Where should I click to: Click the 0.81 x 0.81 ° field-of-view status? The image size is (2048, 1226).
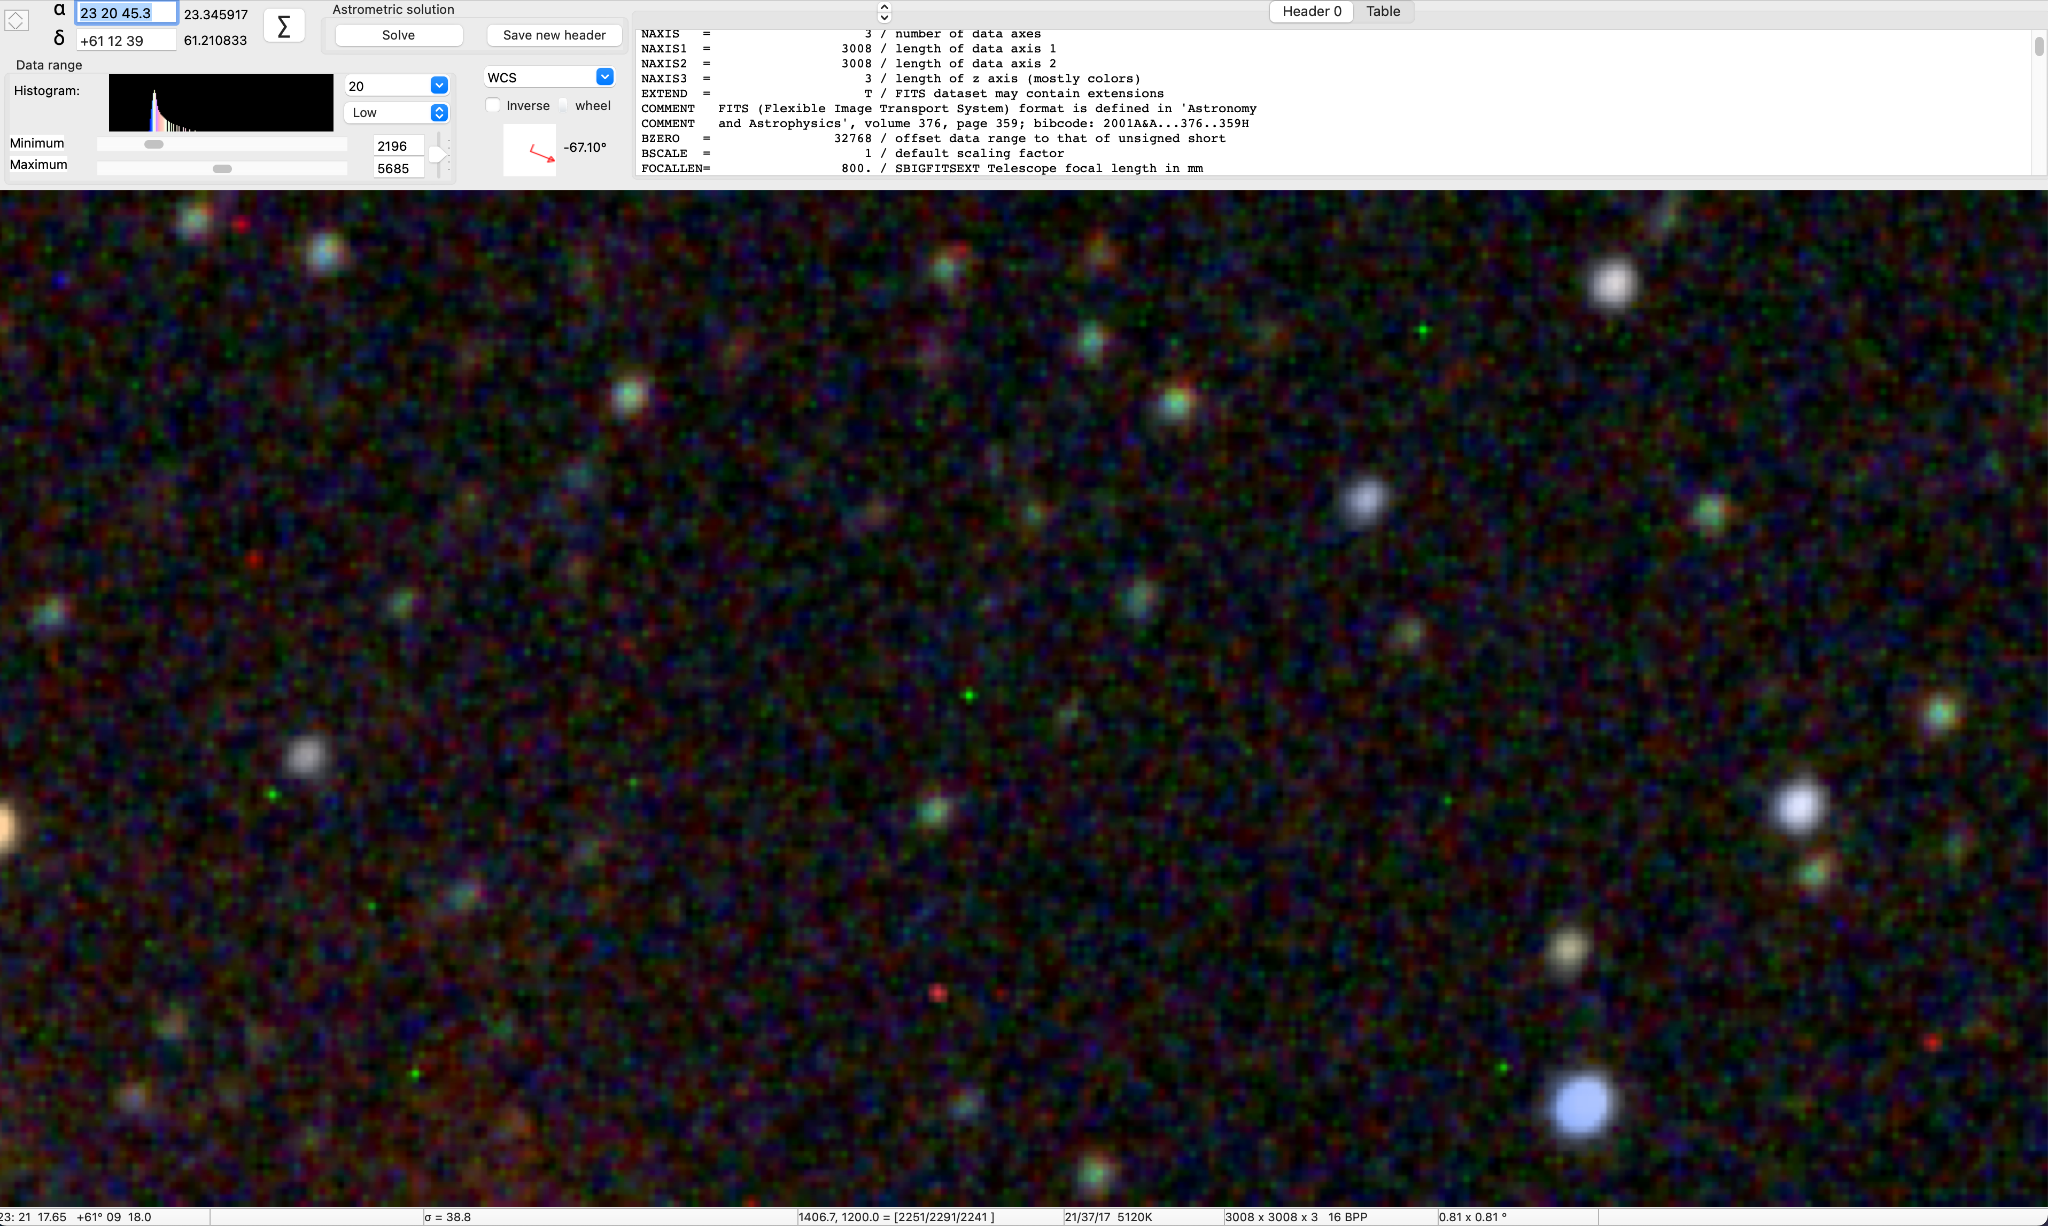pos(1472,1217)
